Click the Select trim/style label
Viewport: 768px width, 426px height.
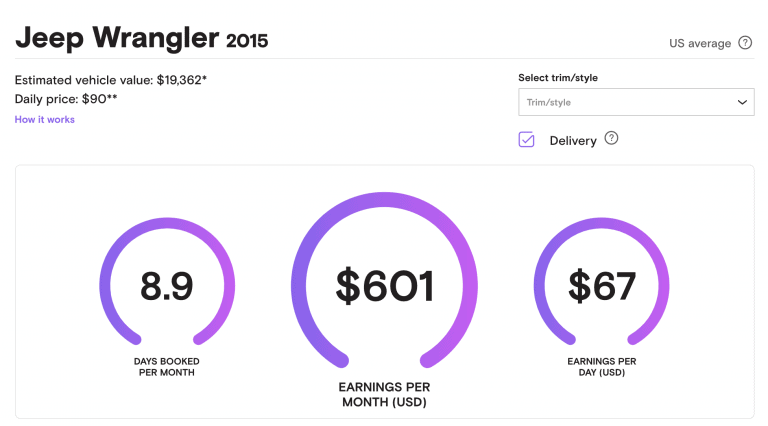coord(558,78)
